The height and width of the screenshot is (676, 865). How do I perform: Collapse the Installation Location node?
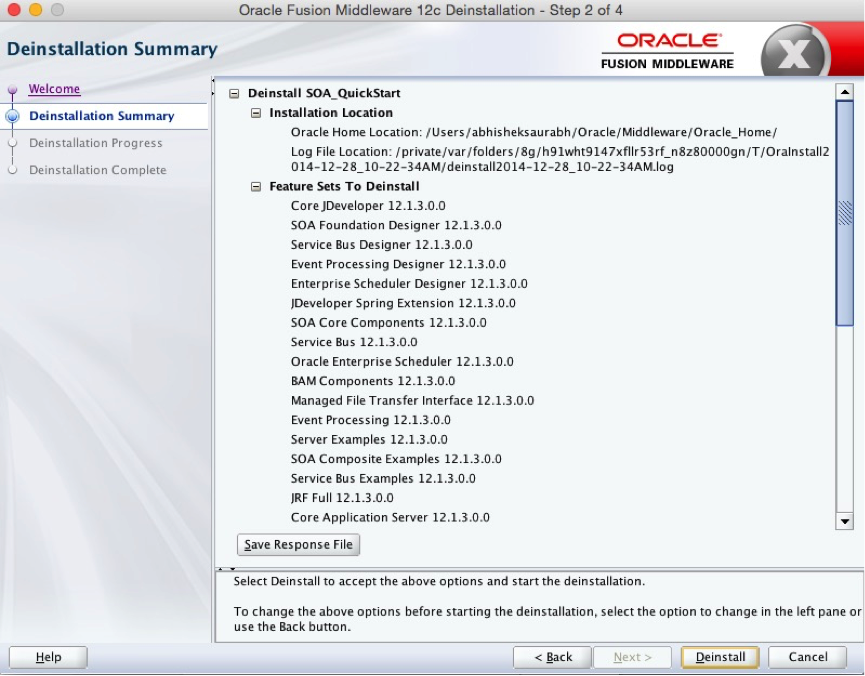click(x=255, y=113)
